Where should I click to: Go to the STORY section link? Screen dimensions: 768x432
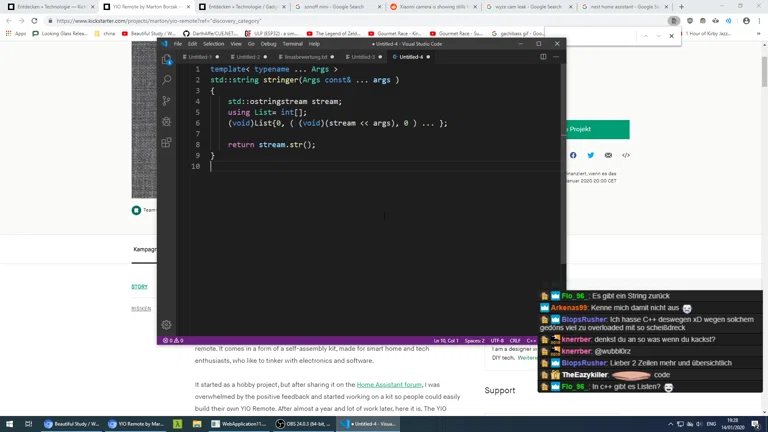click(x=139, y=287)
